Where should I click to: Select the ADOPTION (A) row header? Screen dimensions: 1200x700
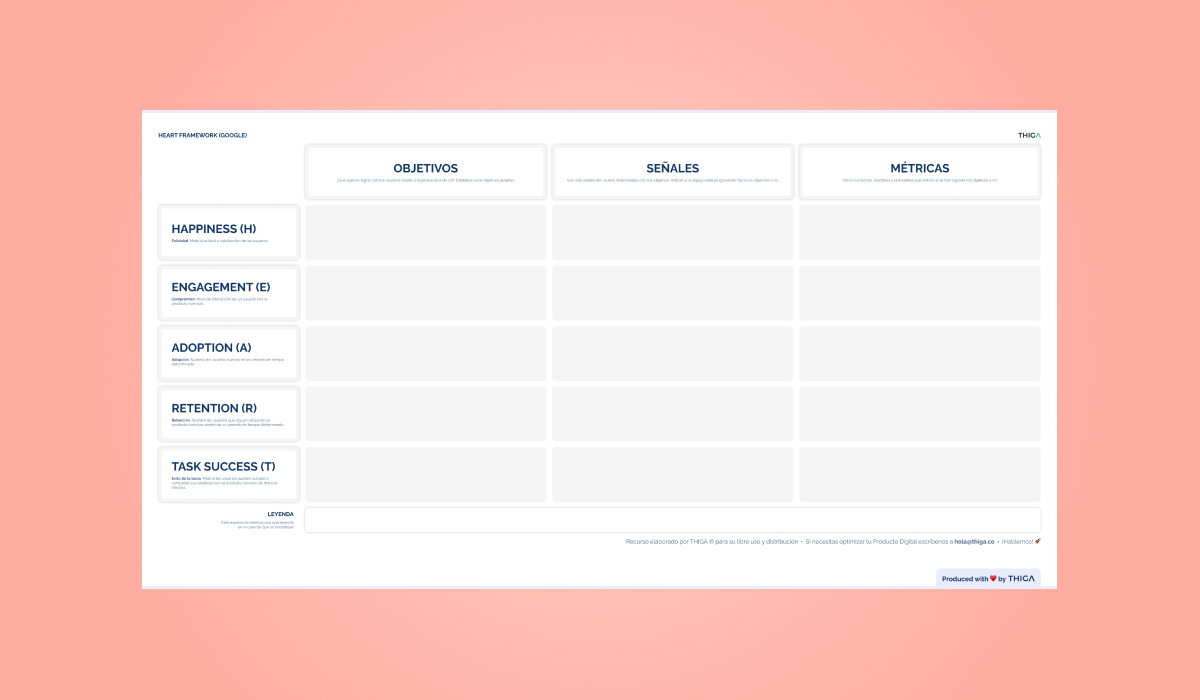click(x=229, y=354)
